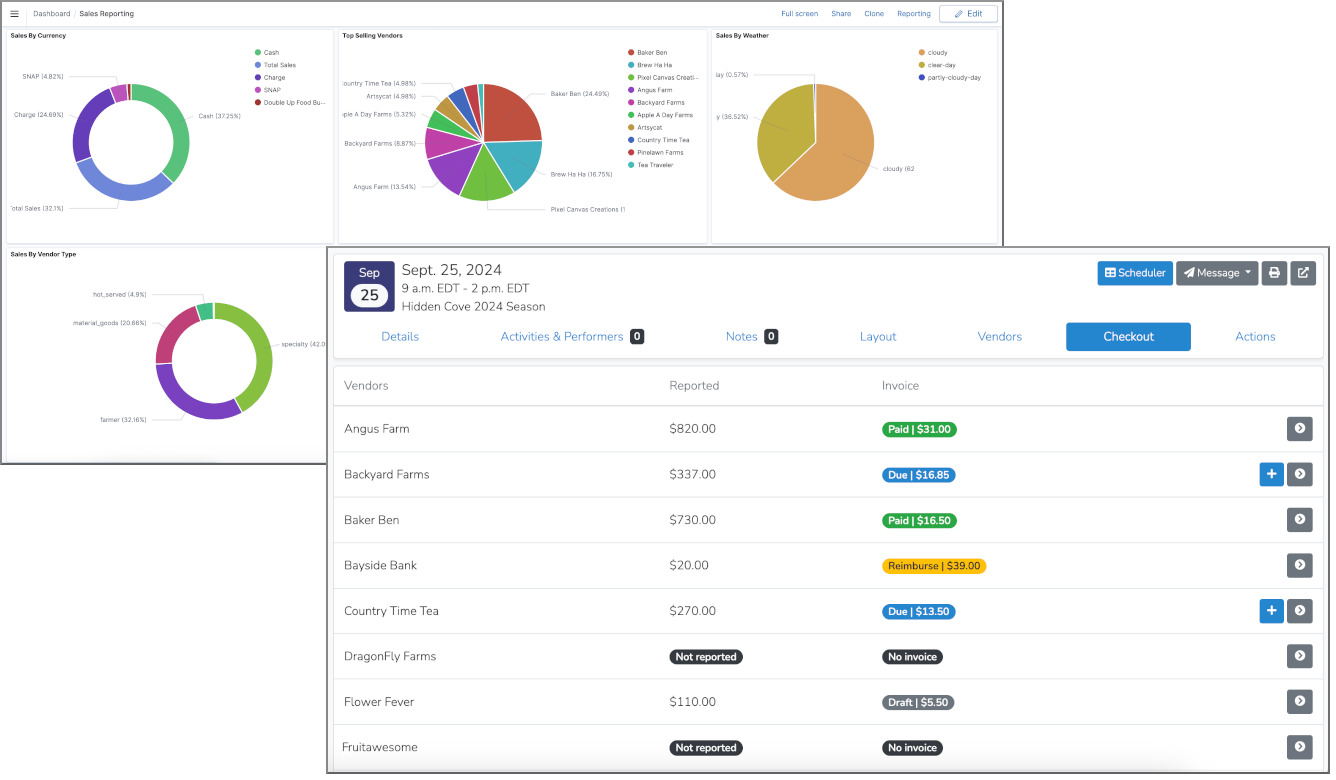Click the print icon

pyautogui.click(x=1274, y=273)
